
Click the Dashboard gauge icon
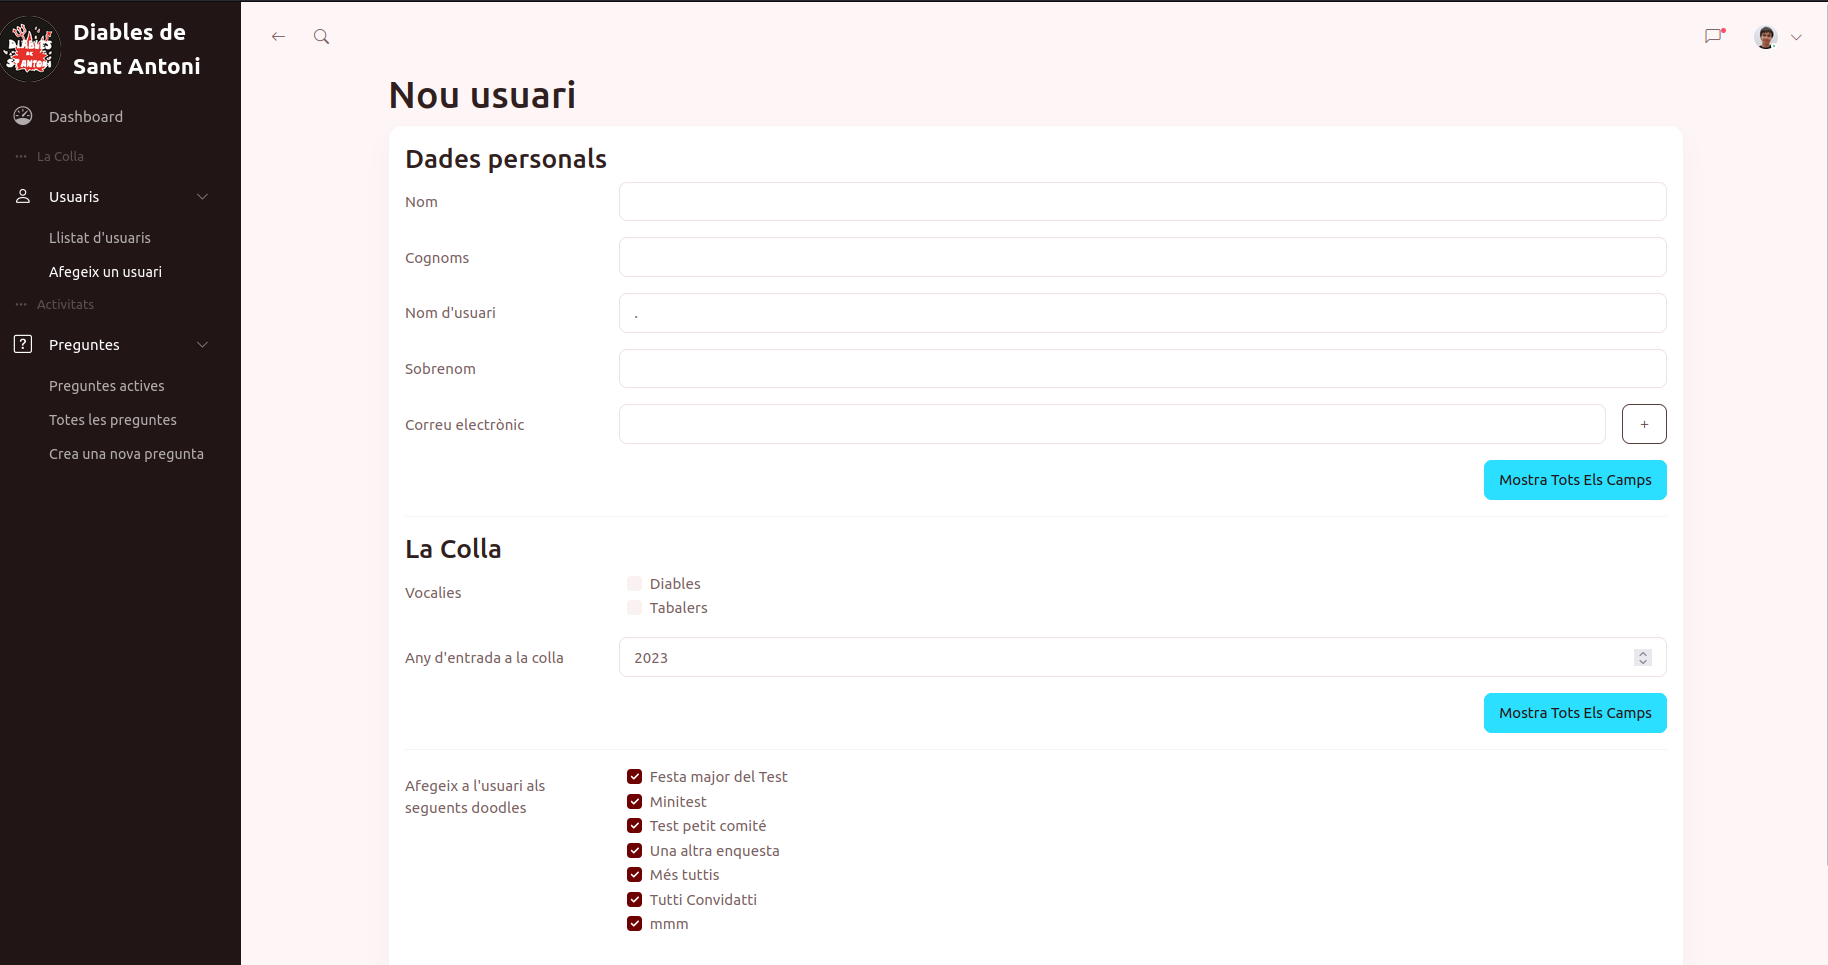(23, 116)
